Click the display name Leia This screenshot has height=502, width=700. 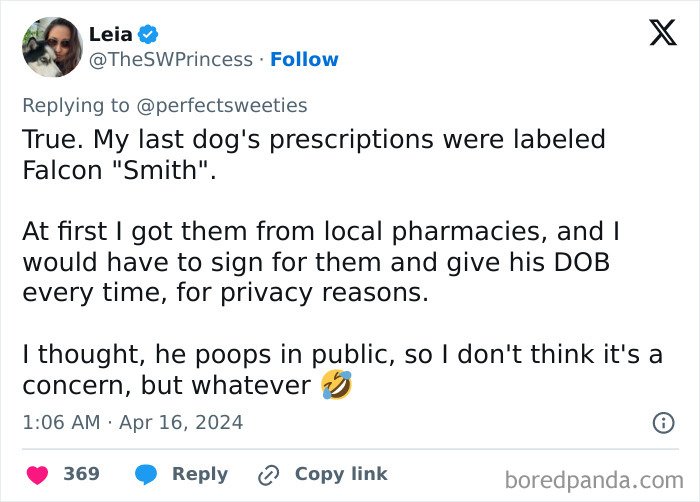[110, 35]
